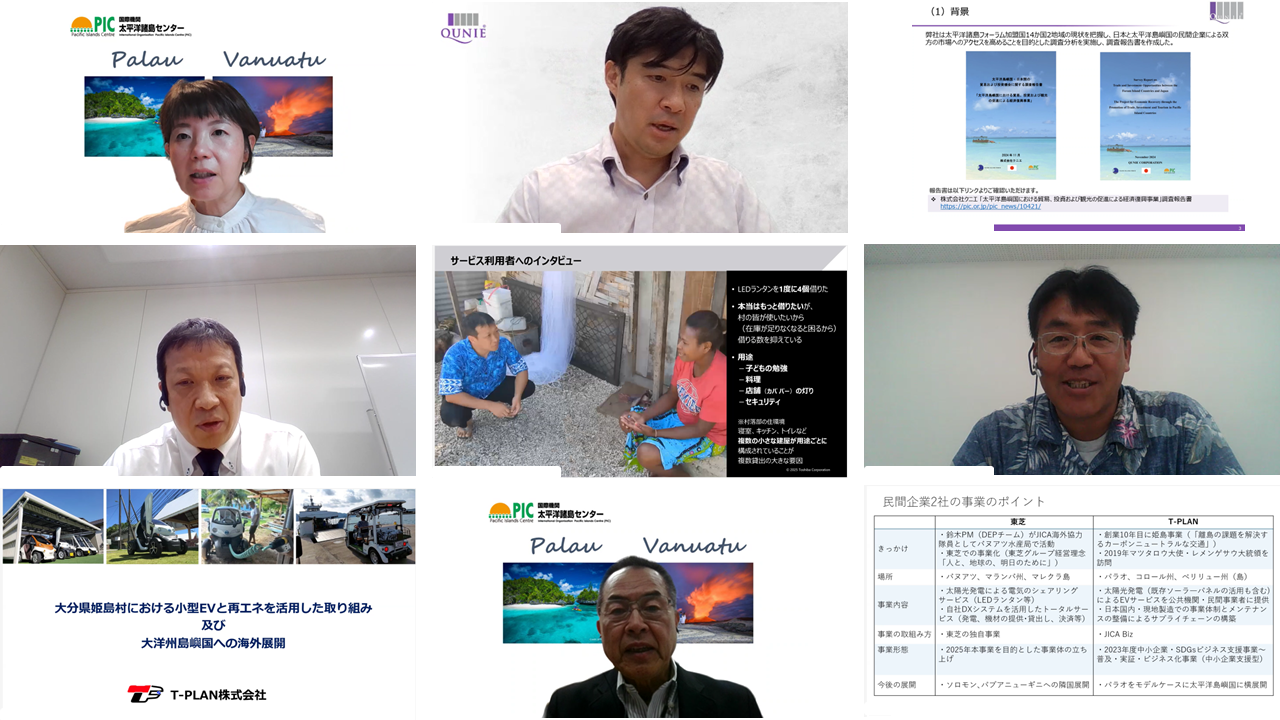Click the サービス利用者へのインタビュー slide title

tap(515, 260)
